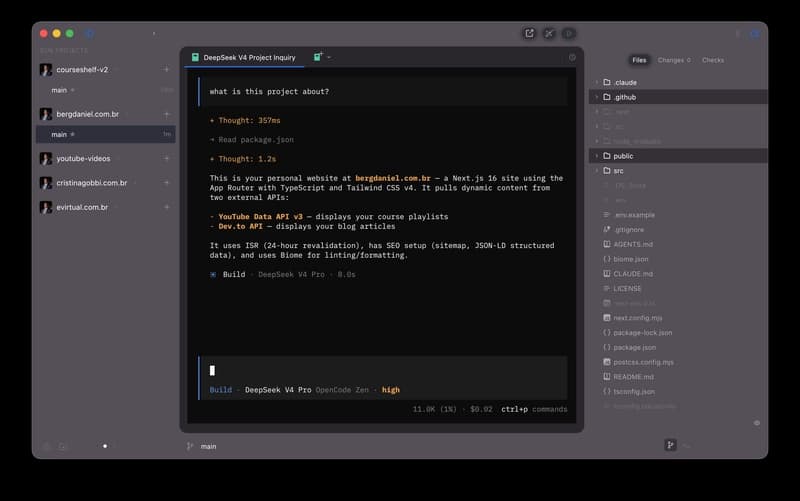Viewport: 800px width, 501px height.
Task: Click the open-in-external icon in the top toolbar
Action: [529, 34]
